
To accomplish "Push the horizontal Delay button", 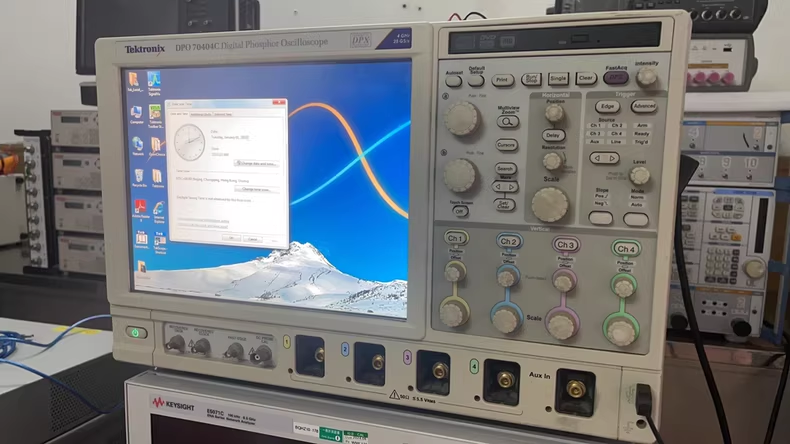I will (x=553, y=135).
